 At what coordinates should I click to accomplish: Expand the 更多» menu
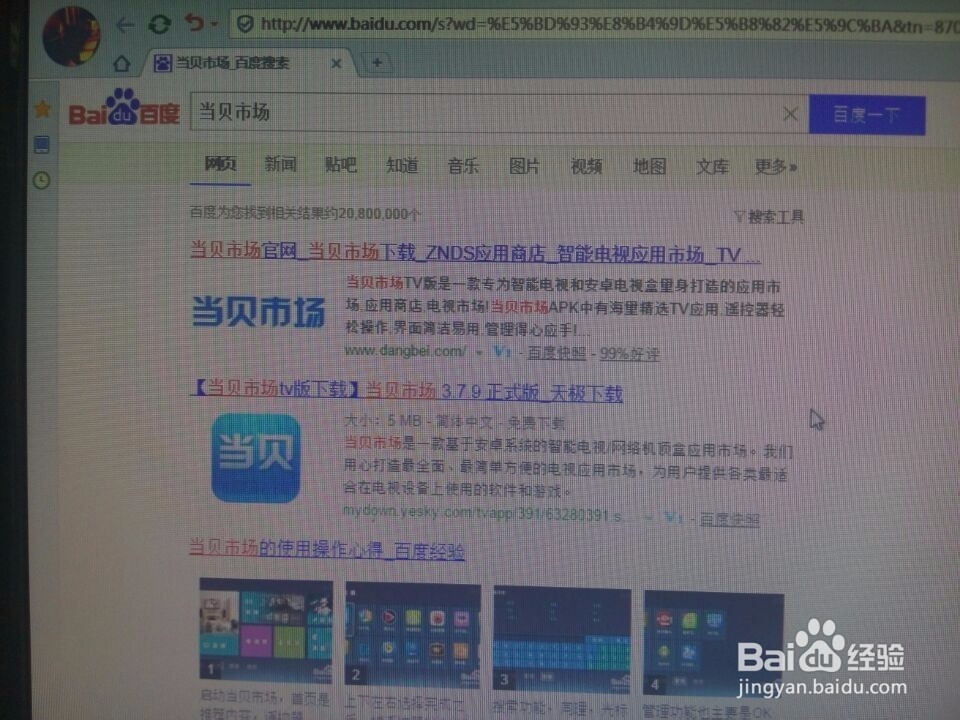pyautogui.click(x=775, y=167)
